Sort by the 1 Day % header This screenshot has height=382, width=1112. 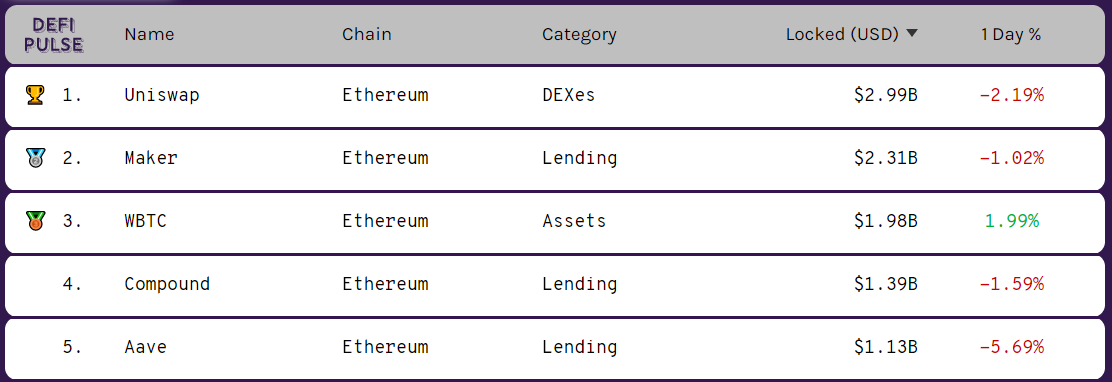(x=1011, y=34)
